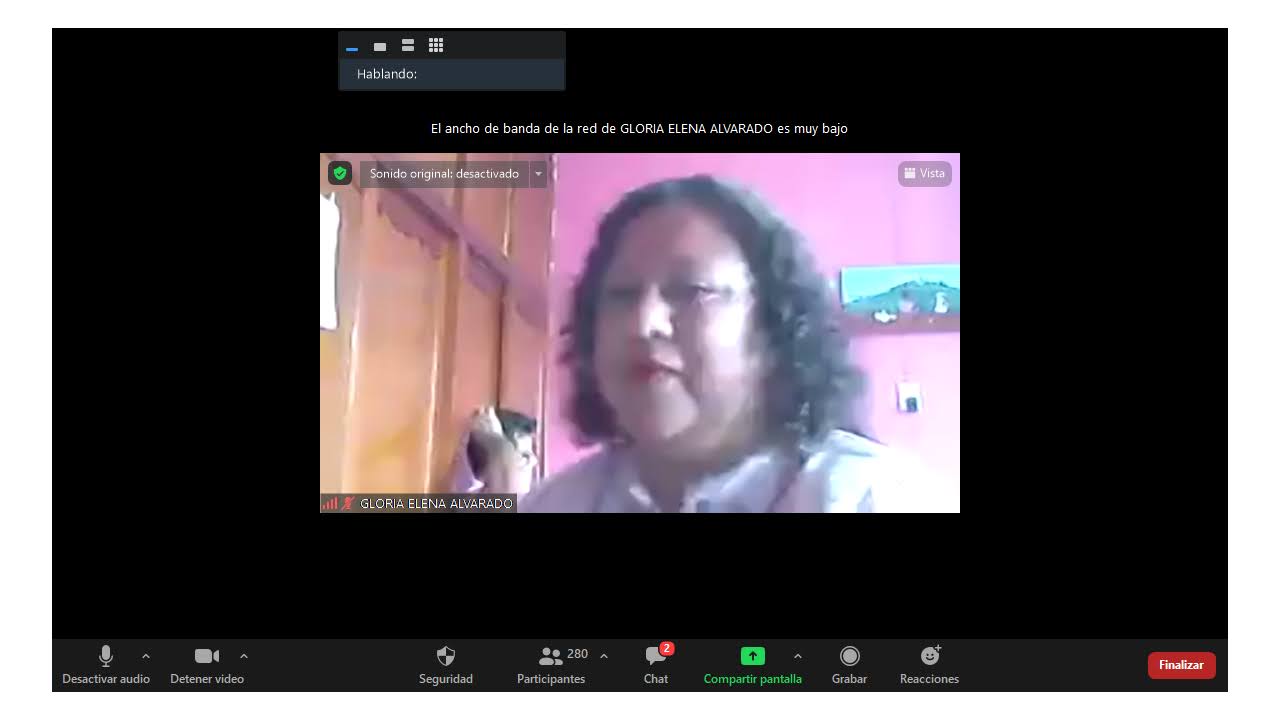Expand arrow next to Participantes count

coord(604,656)
